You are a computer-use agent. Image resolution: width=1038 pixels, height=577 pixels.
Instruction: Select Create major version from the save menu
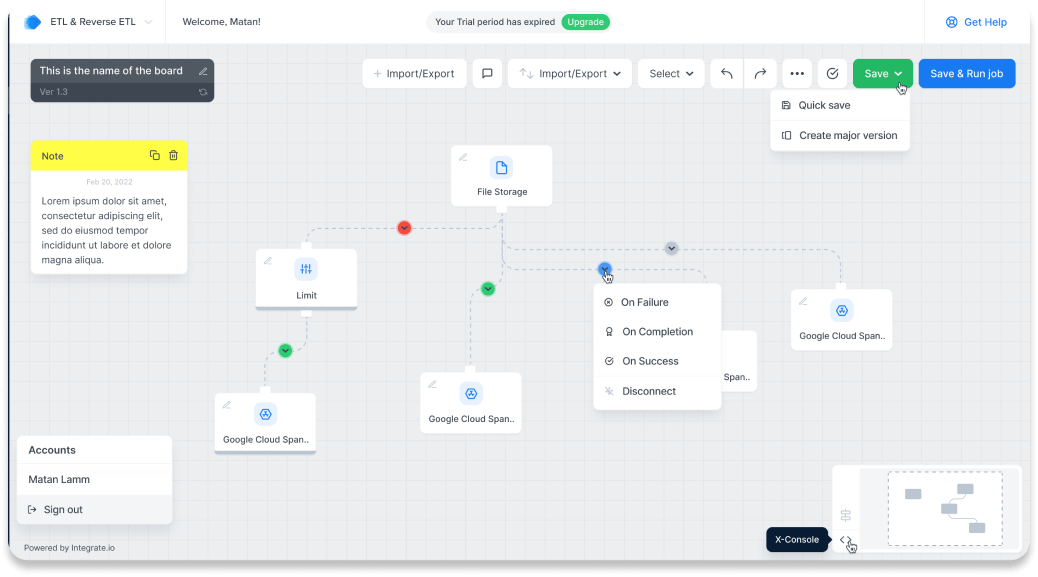point(847,135)
